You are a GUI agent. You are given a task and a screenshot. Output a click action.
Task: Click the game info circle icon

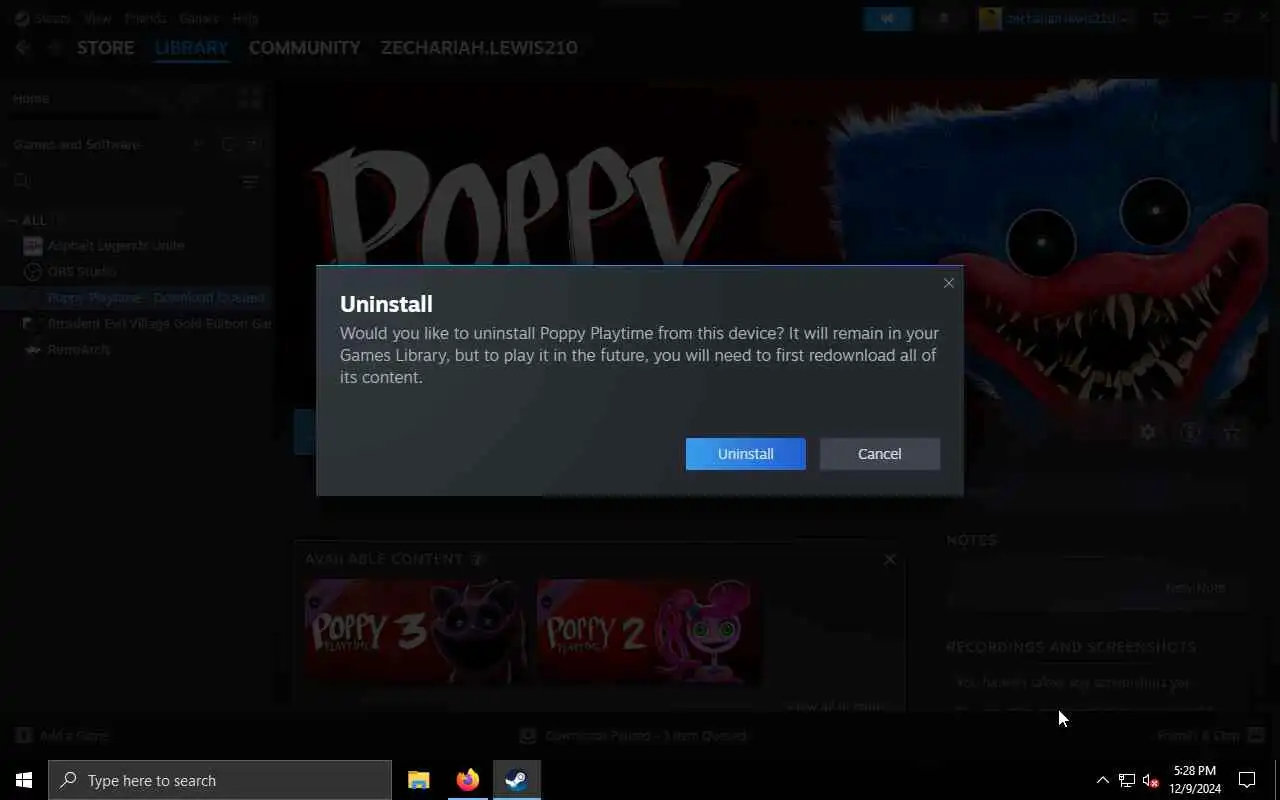pos(1190,432)
